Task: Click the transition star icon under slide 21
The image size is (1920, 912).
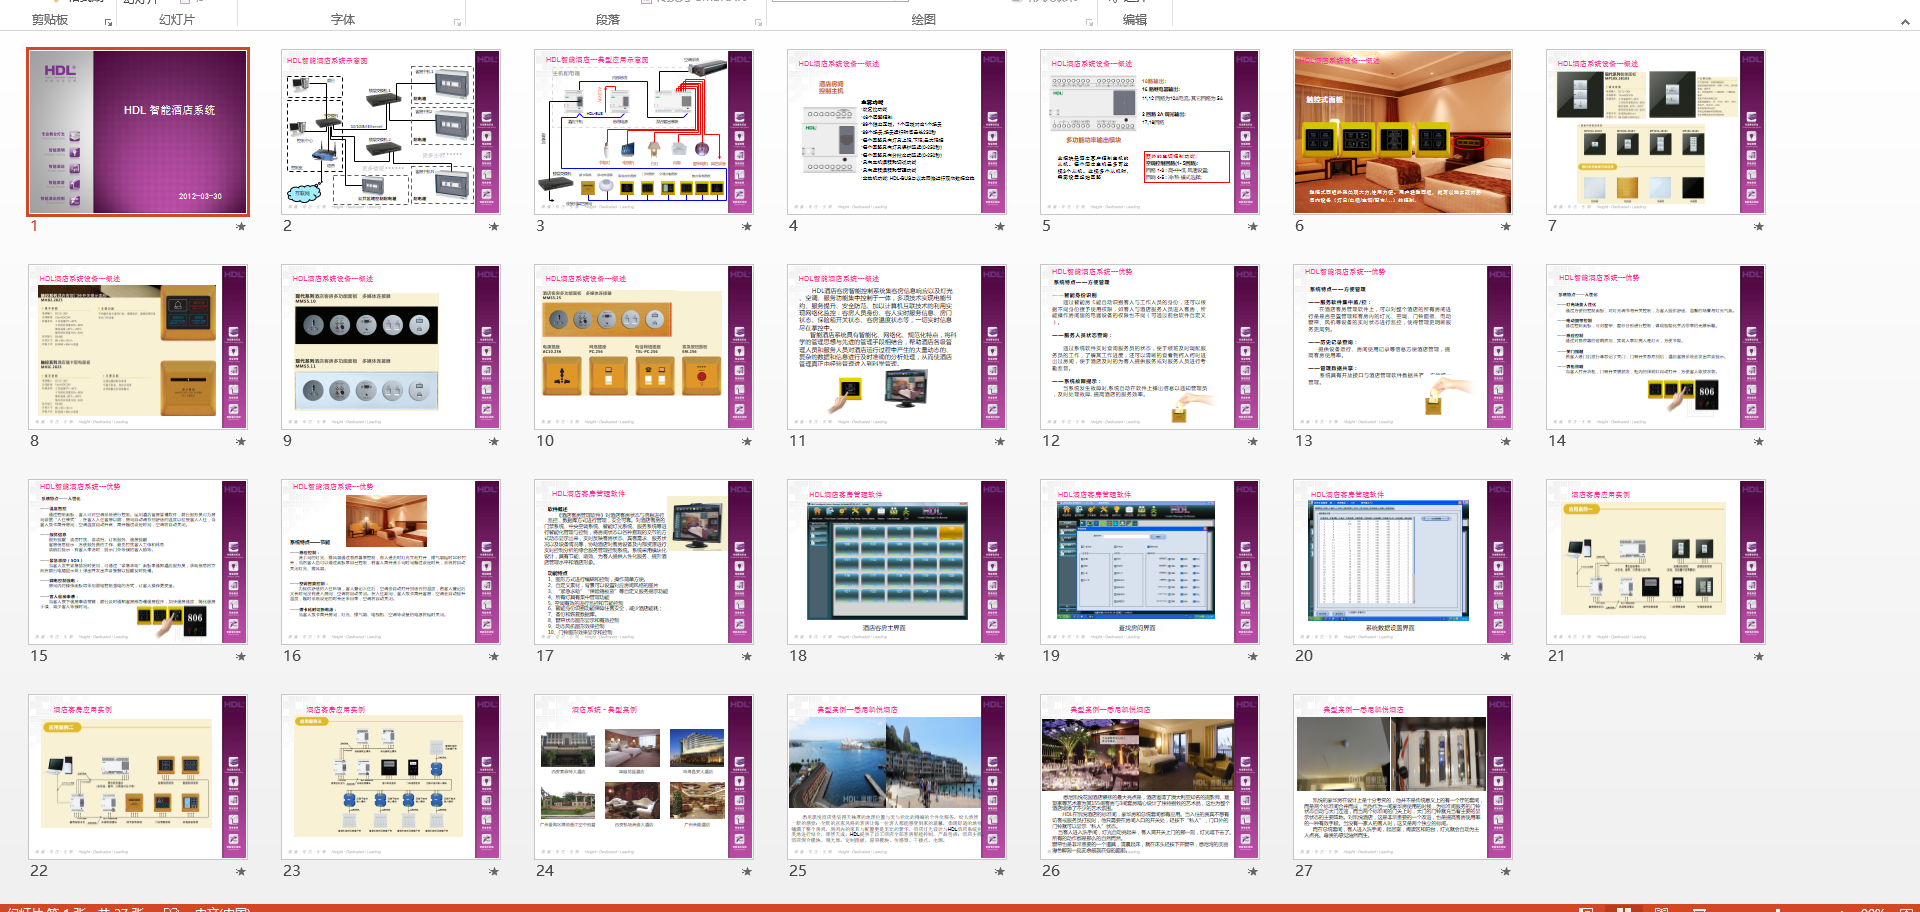Action: (x=1758, y=657)
